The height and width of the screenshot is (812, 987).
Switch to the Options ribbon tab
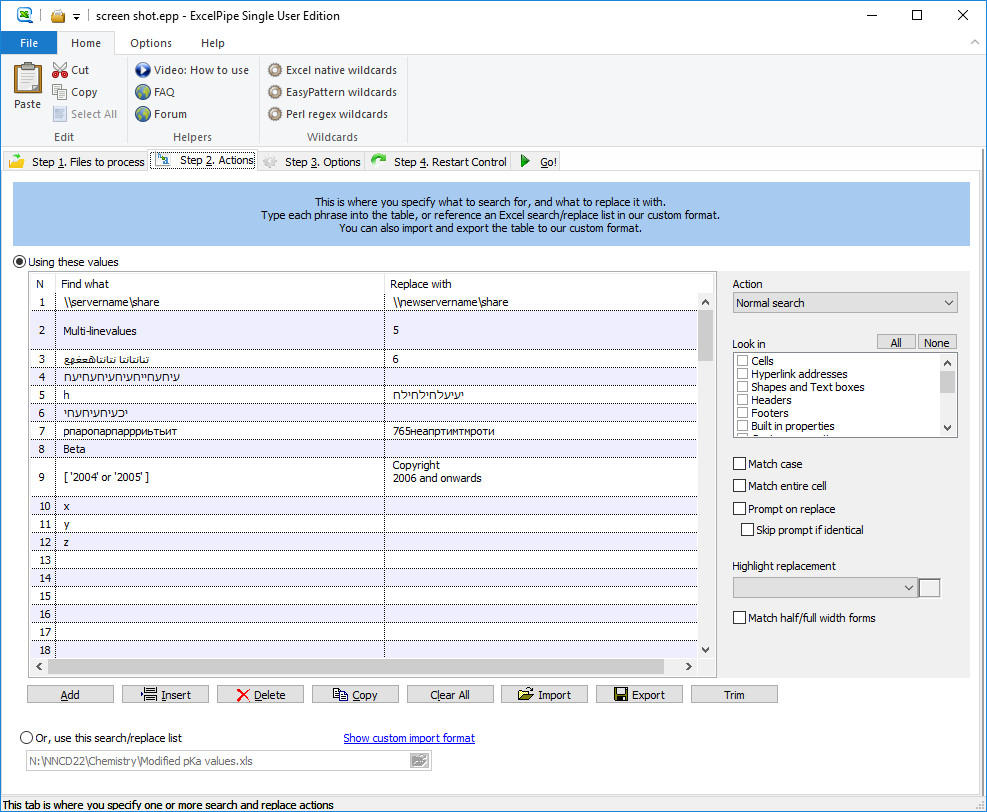[x=151, y=43]
